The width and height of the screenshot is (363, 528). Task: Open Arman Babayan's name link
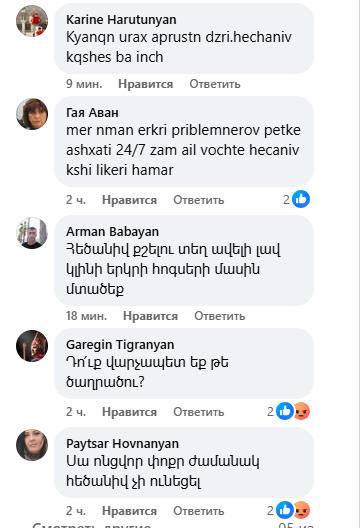112,232
